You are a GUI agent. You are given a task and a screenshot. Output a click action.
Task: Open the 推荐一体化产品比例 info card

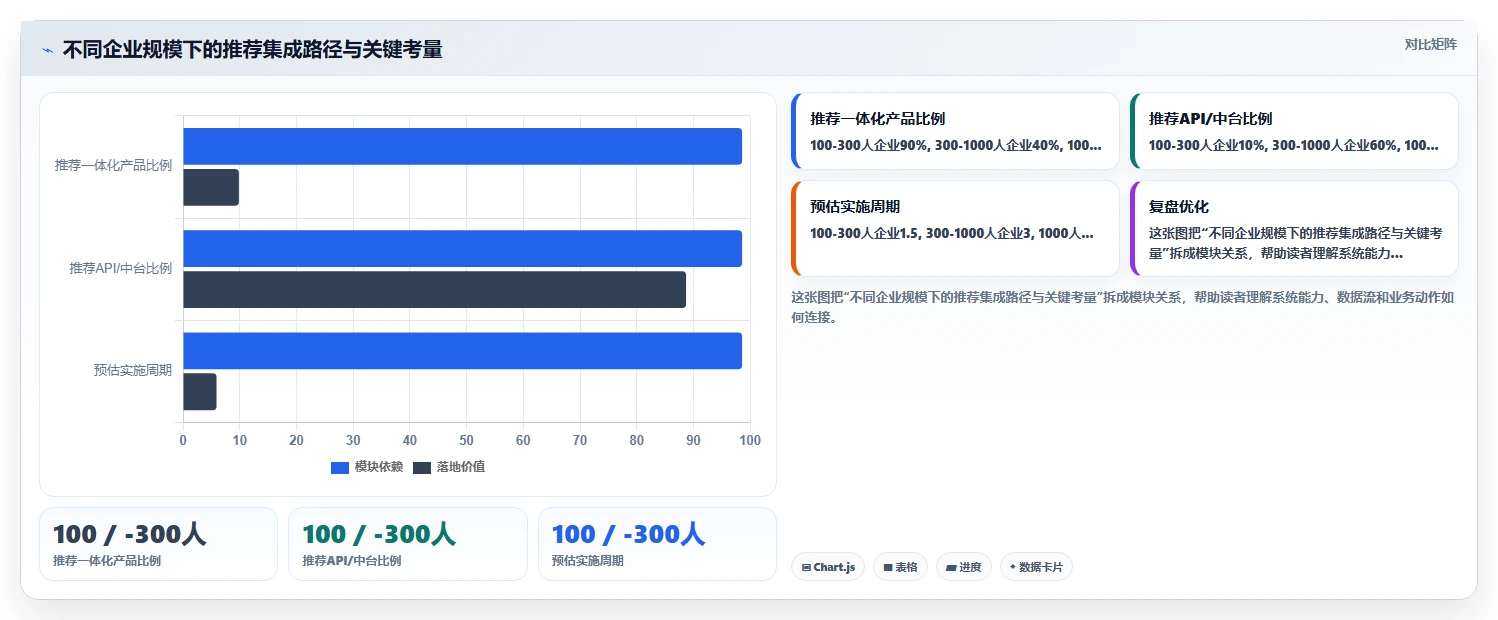coord(955,131)
